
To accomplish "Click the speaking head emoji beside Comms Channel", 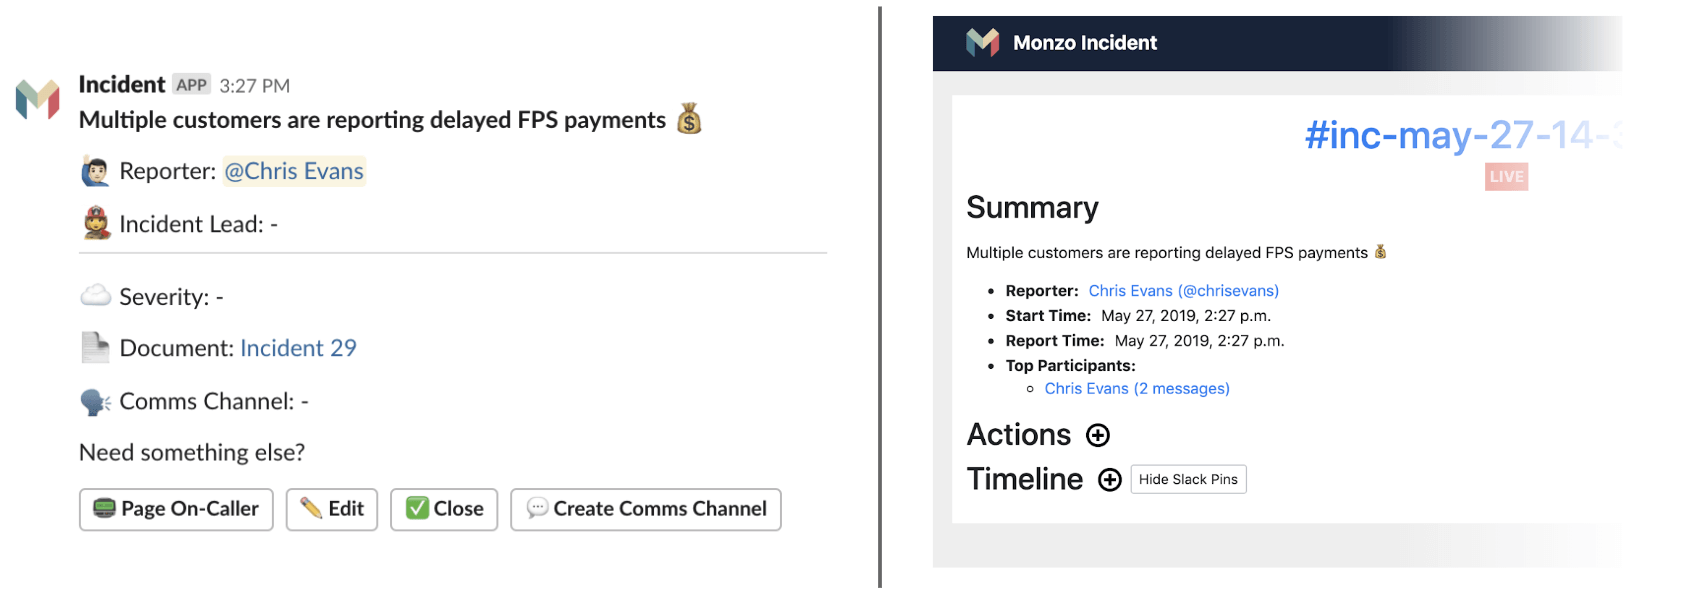I will click(95, 401).
